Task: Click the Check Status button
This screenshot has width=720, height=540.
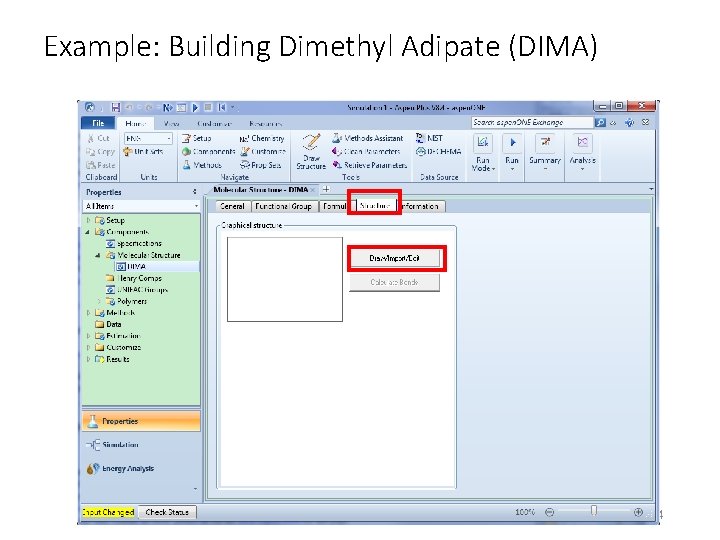Action: [x=167, y=512]
